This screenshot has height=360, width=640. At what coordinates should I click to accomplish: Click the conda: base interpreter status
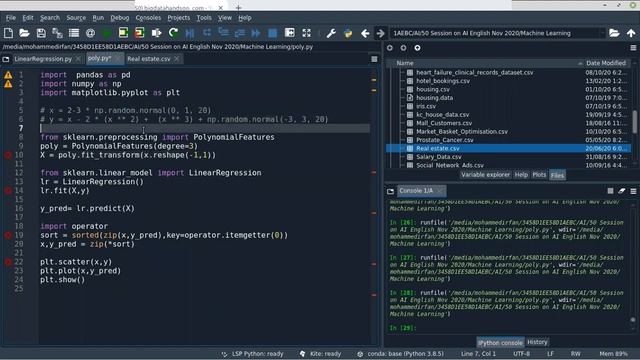pyautogui.click(x=400, y=354)
